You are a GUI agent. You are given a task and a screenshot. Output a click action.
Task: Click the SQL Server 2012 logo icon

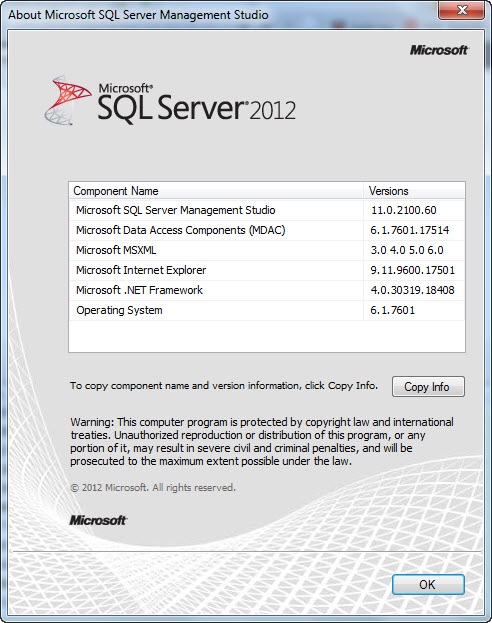pyautogui.click(x=68, y=101)
